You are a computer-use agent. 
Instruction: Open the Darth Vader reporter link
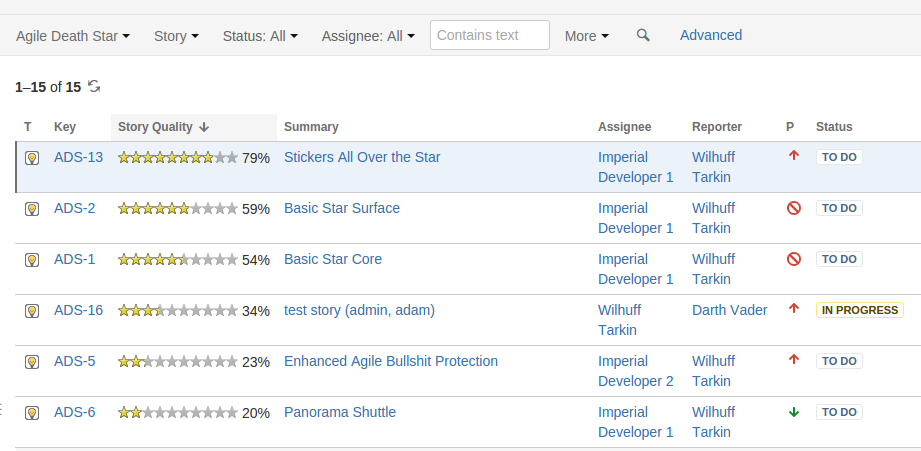730,310
